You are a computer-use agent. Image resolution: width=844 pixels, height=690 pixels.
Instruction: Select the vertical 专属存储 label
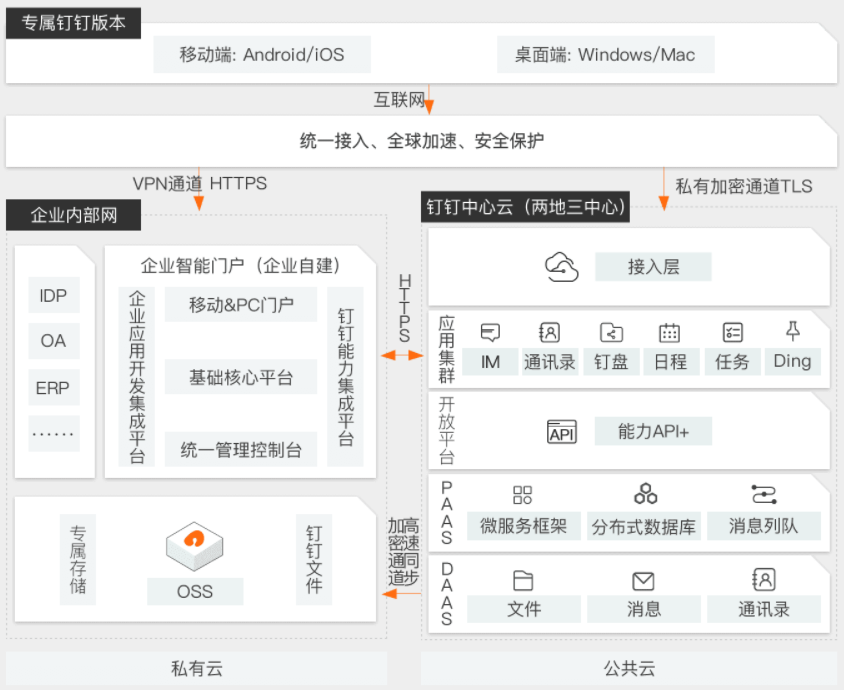pyautogui.click(x=78, y=560)
